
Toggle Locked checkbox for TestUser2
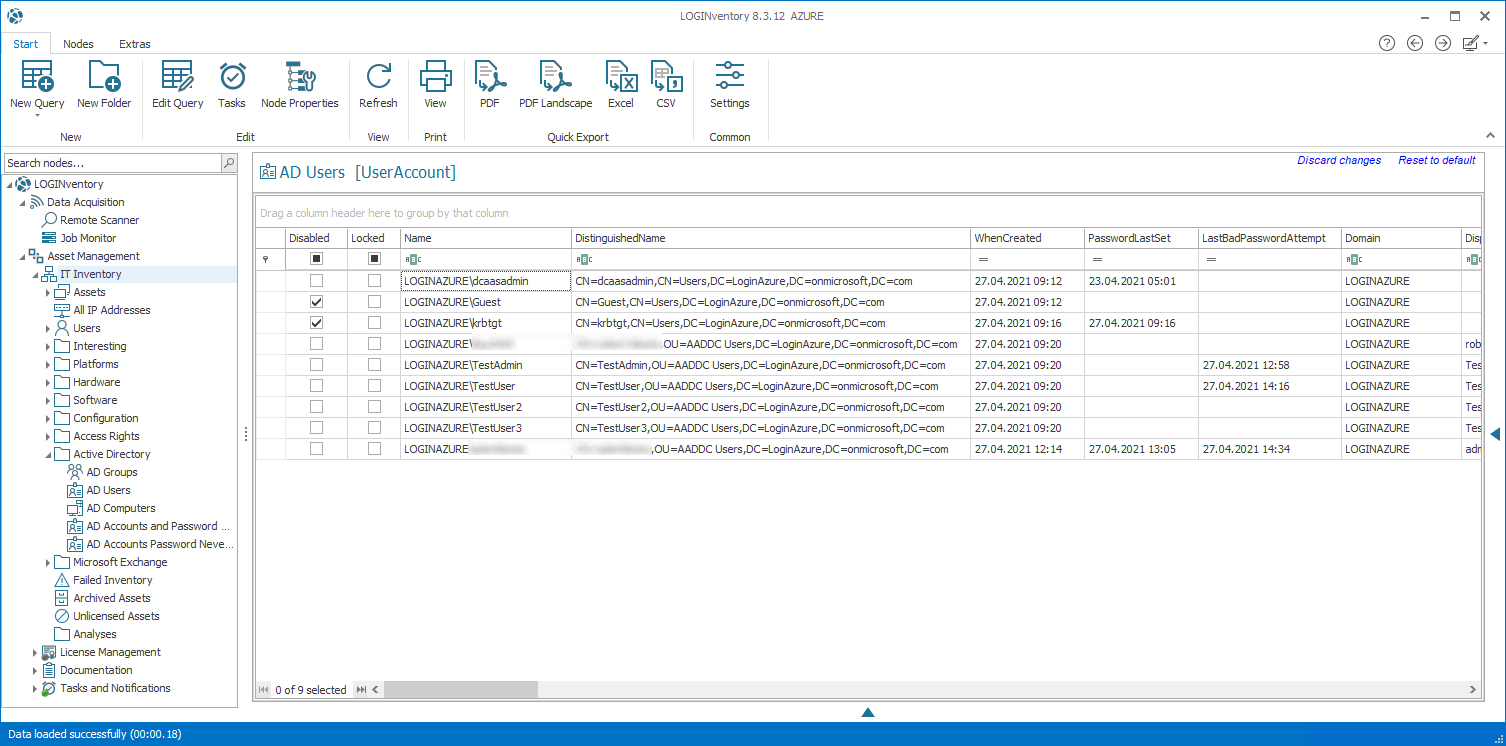point(374,407)
